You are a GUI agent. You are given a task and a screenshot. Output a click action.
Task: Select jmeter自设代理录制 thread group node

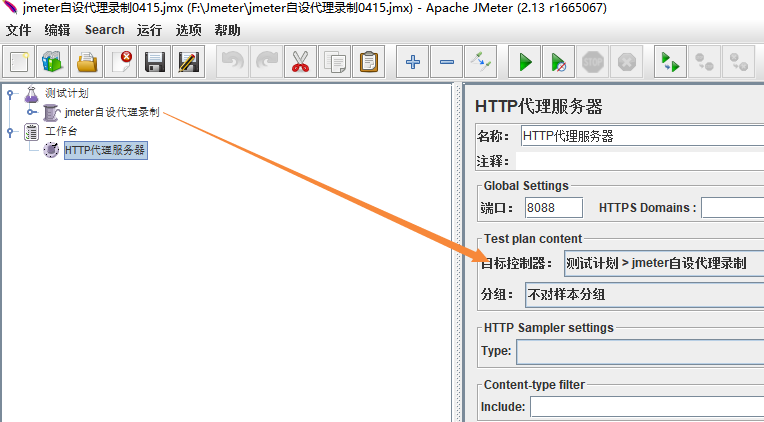coord(112,112)
